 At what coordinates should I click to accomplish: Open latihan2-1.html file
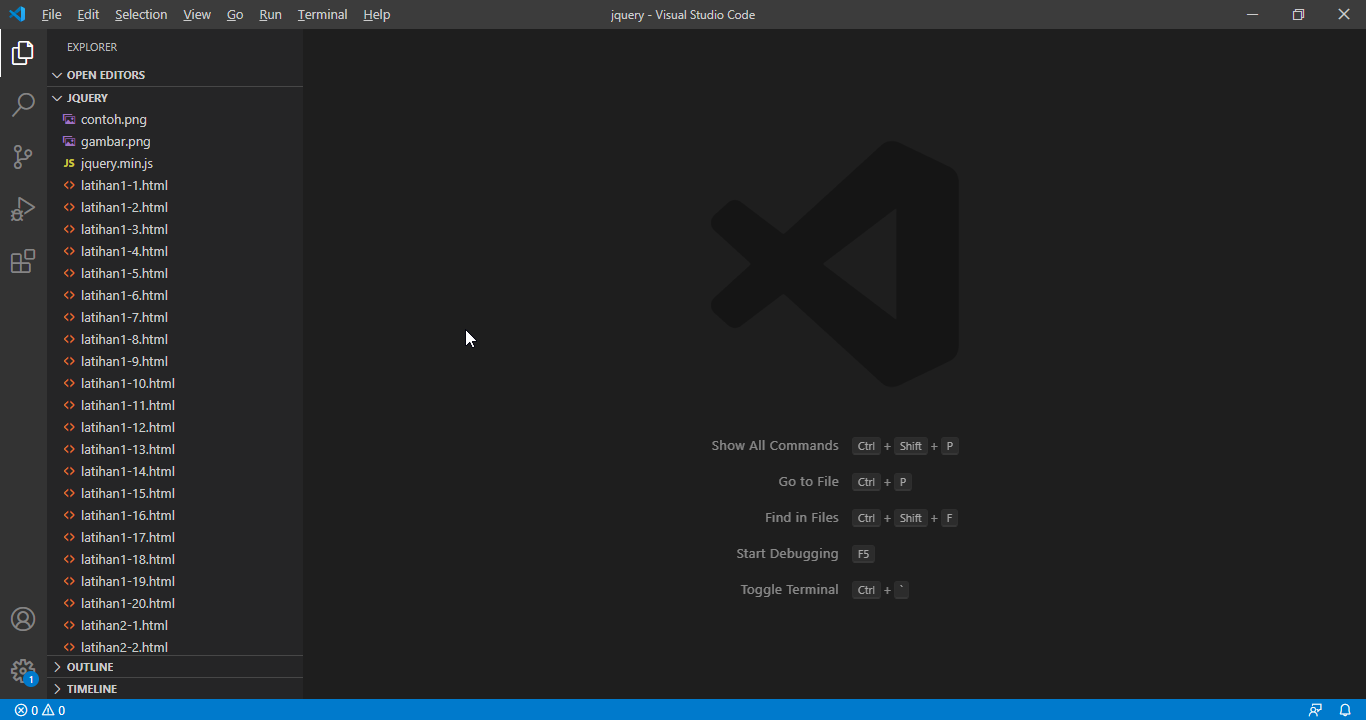point(175,625)
